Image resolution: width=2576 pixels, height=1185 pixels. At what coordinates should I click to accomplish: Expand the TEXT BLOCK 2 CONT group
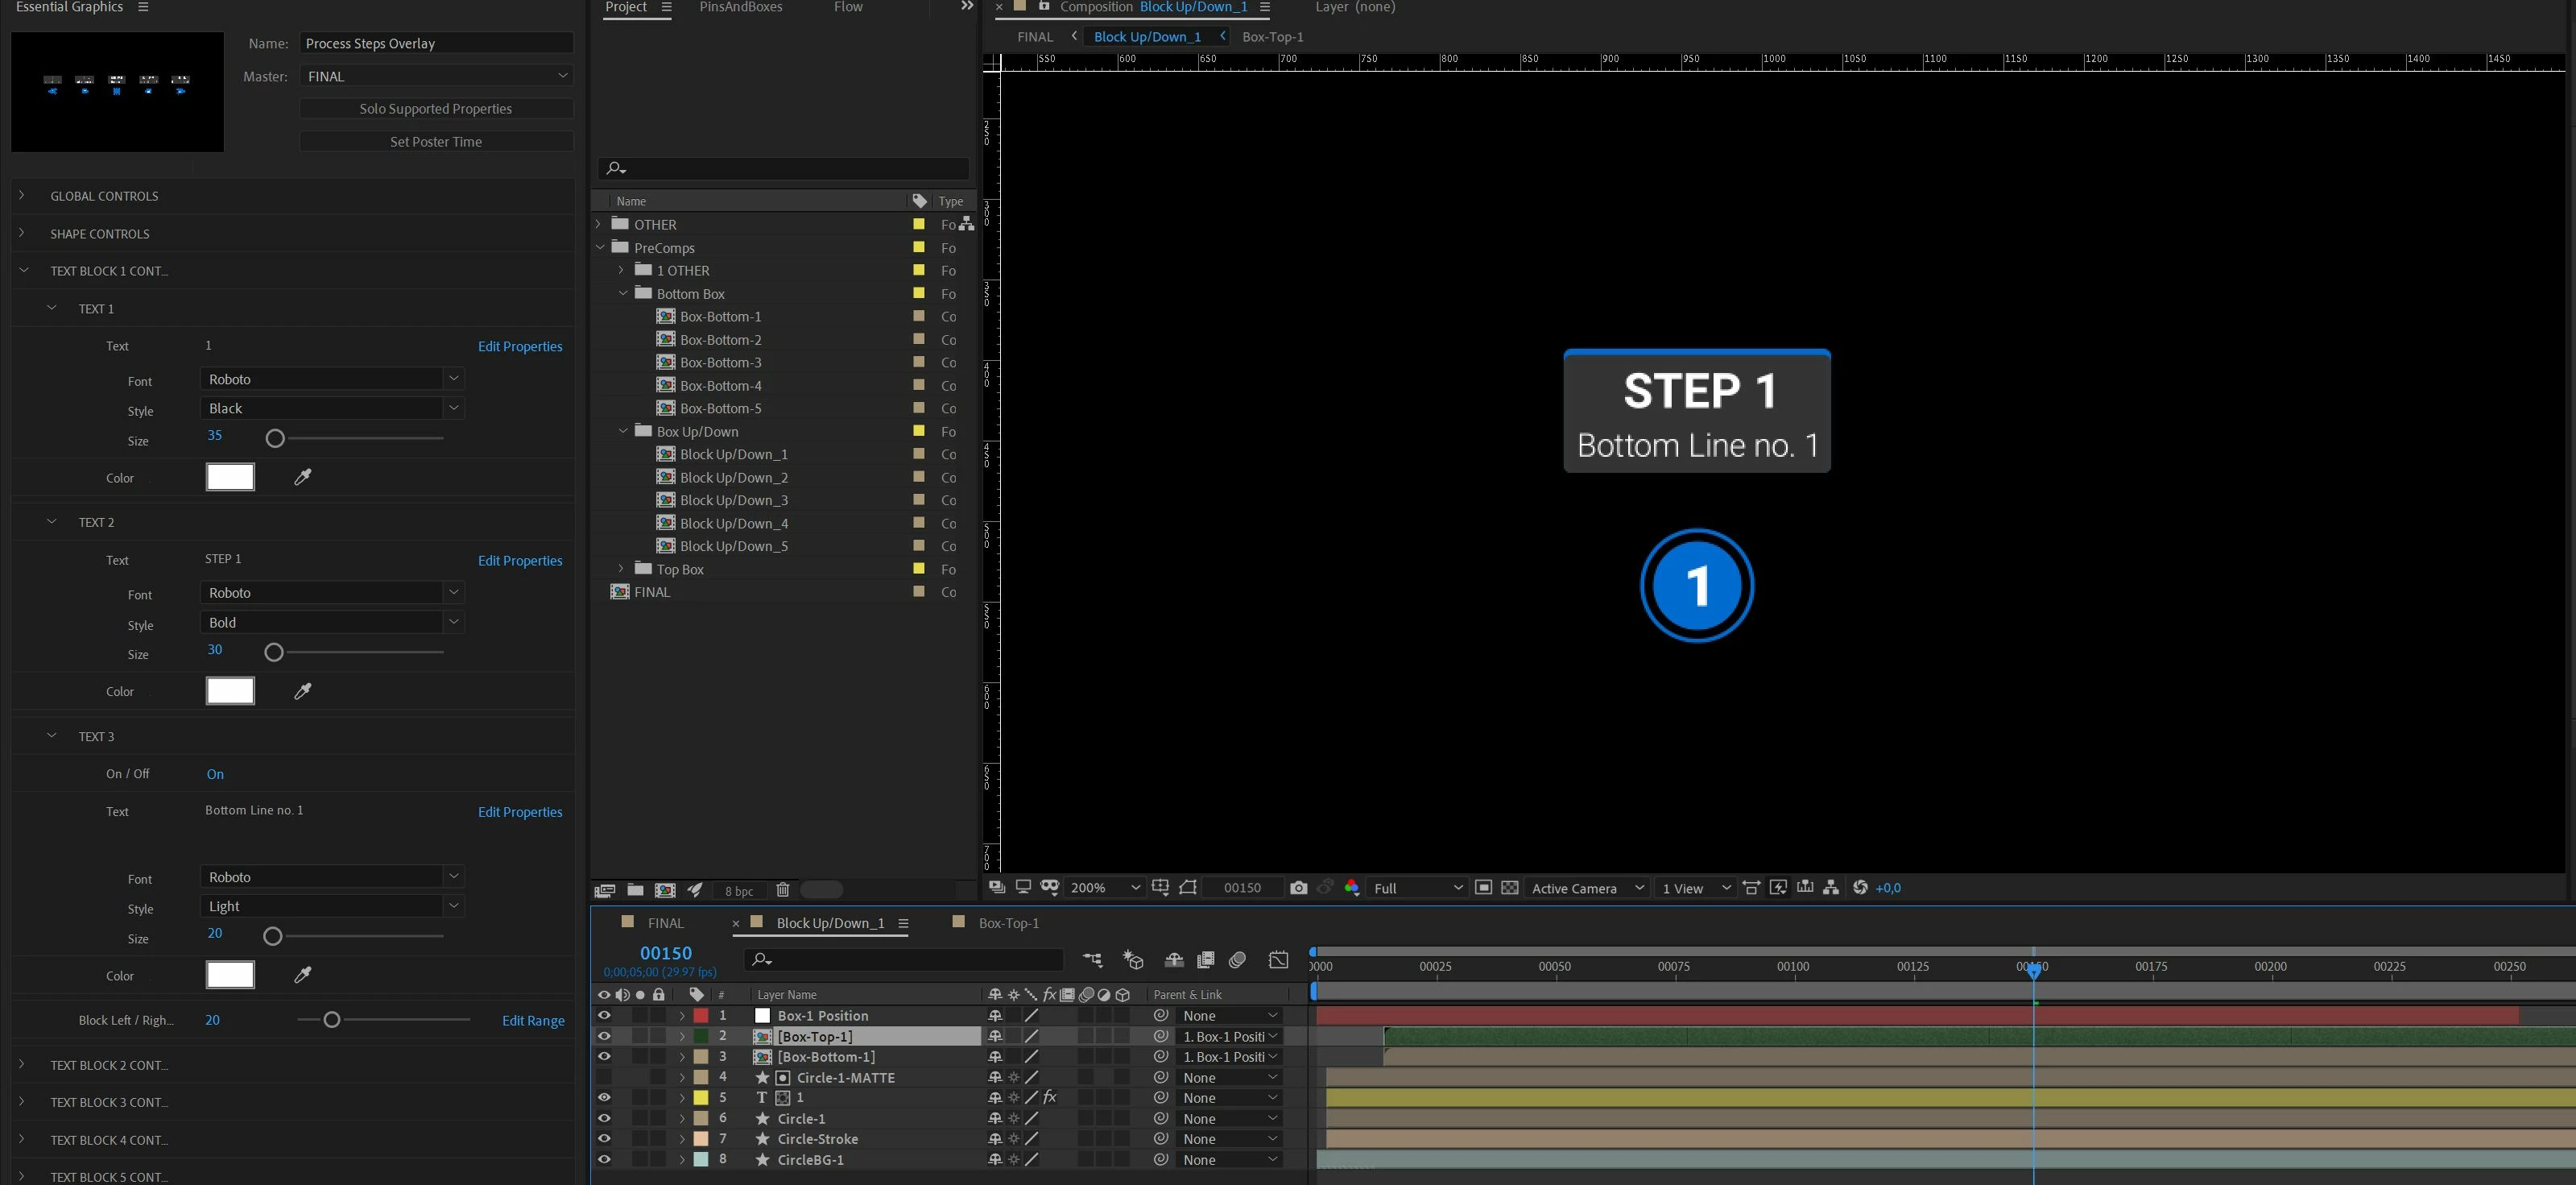[x=22, y=1065]
